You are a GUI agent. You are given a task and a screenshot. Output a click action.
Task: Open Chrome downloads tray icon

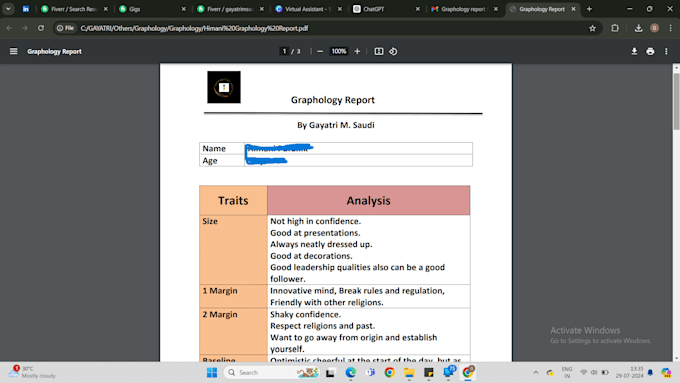(638, 28)
